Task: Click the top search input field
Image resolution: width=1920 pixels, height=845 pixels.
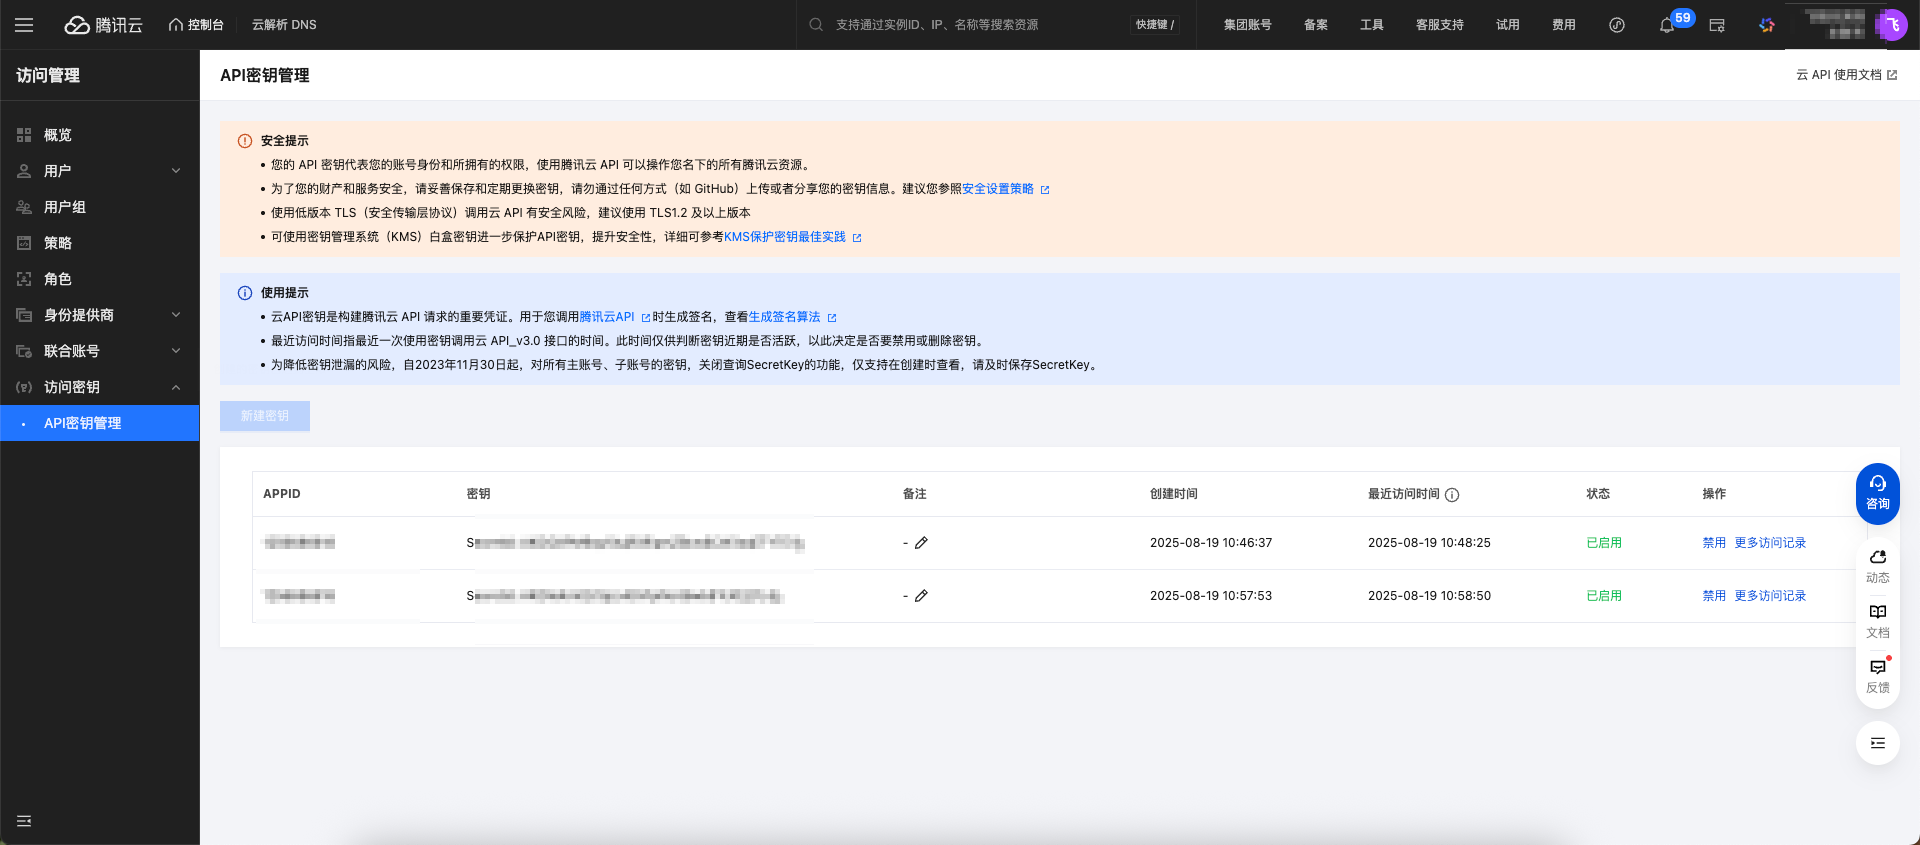Action: [970, 25]
